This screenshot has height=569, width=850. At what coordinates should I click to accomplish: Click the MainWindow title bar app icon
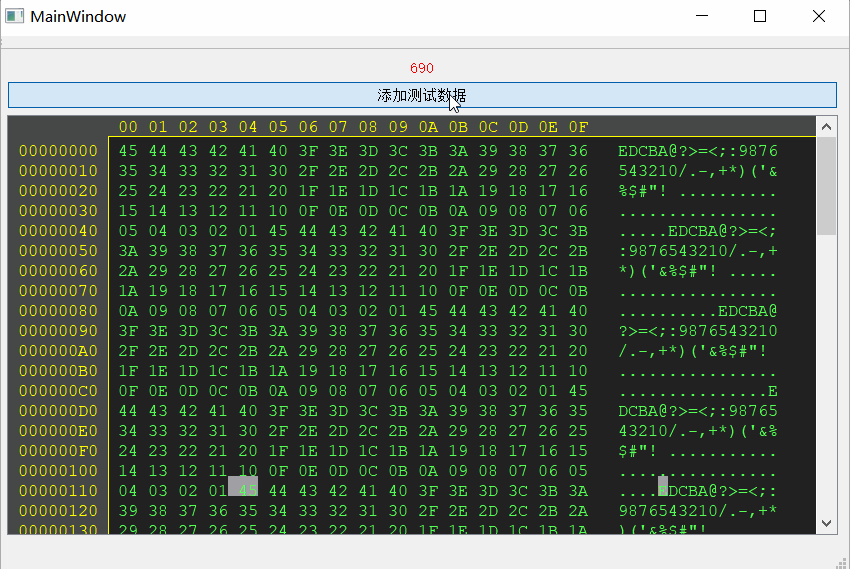pyautogui.click(x=15, y=16)
